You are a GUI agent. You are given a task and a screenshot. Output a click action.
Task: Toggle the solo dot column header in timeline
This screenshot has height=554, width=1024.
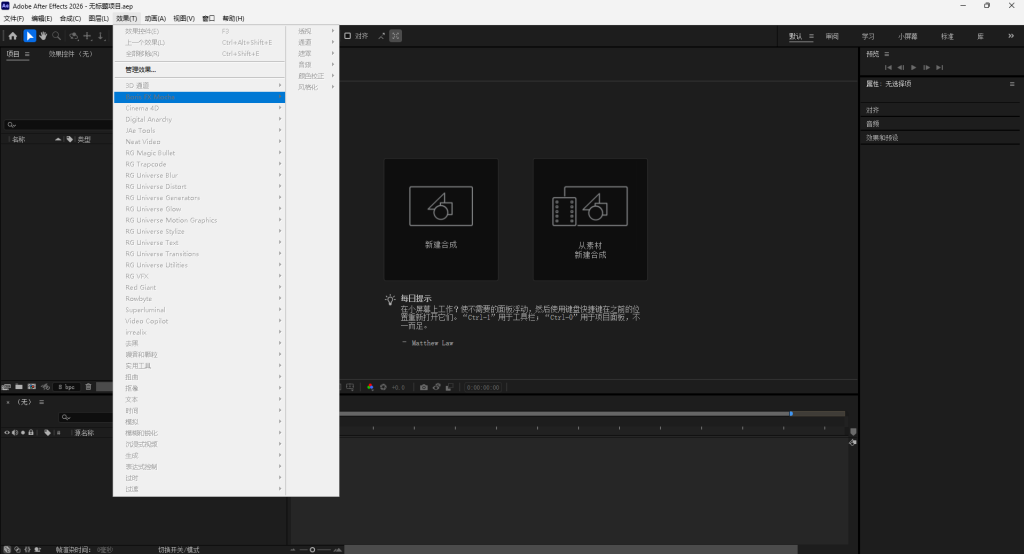coord(23,432)
